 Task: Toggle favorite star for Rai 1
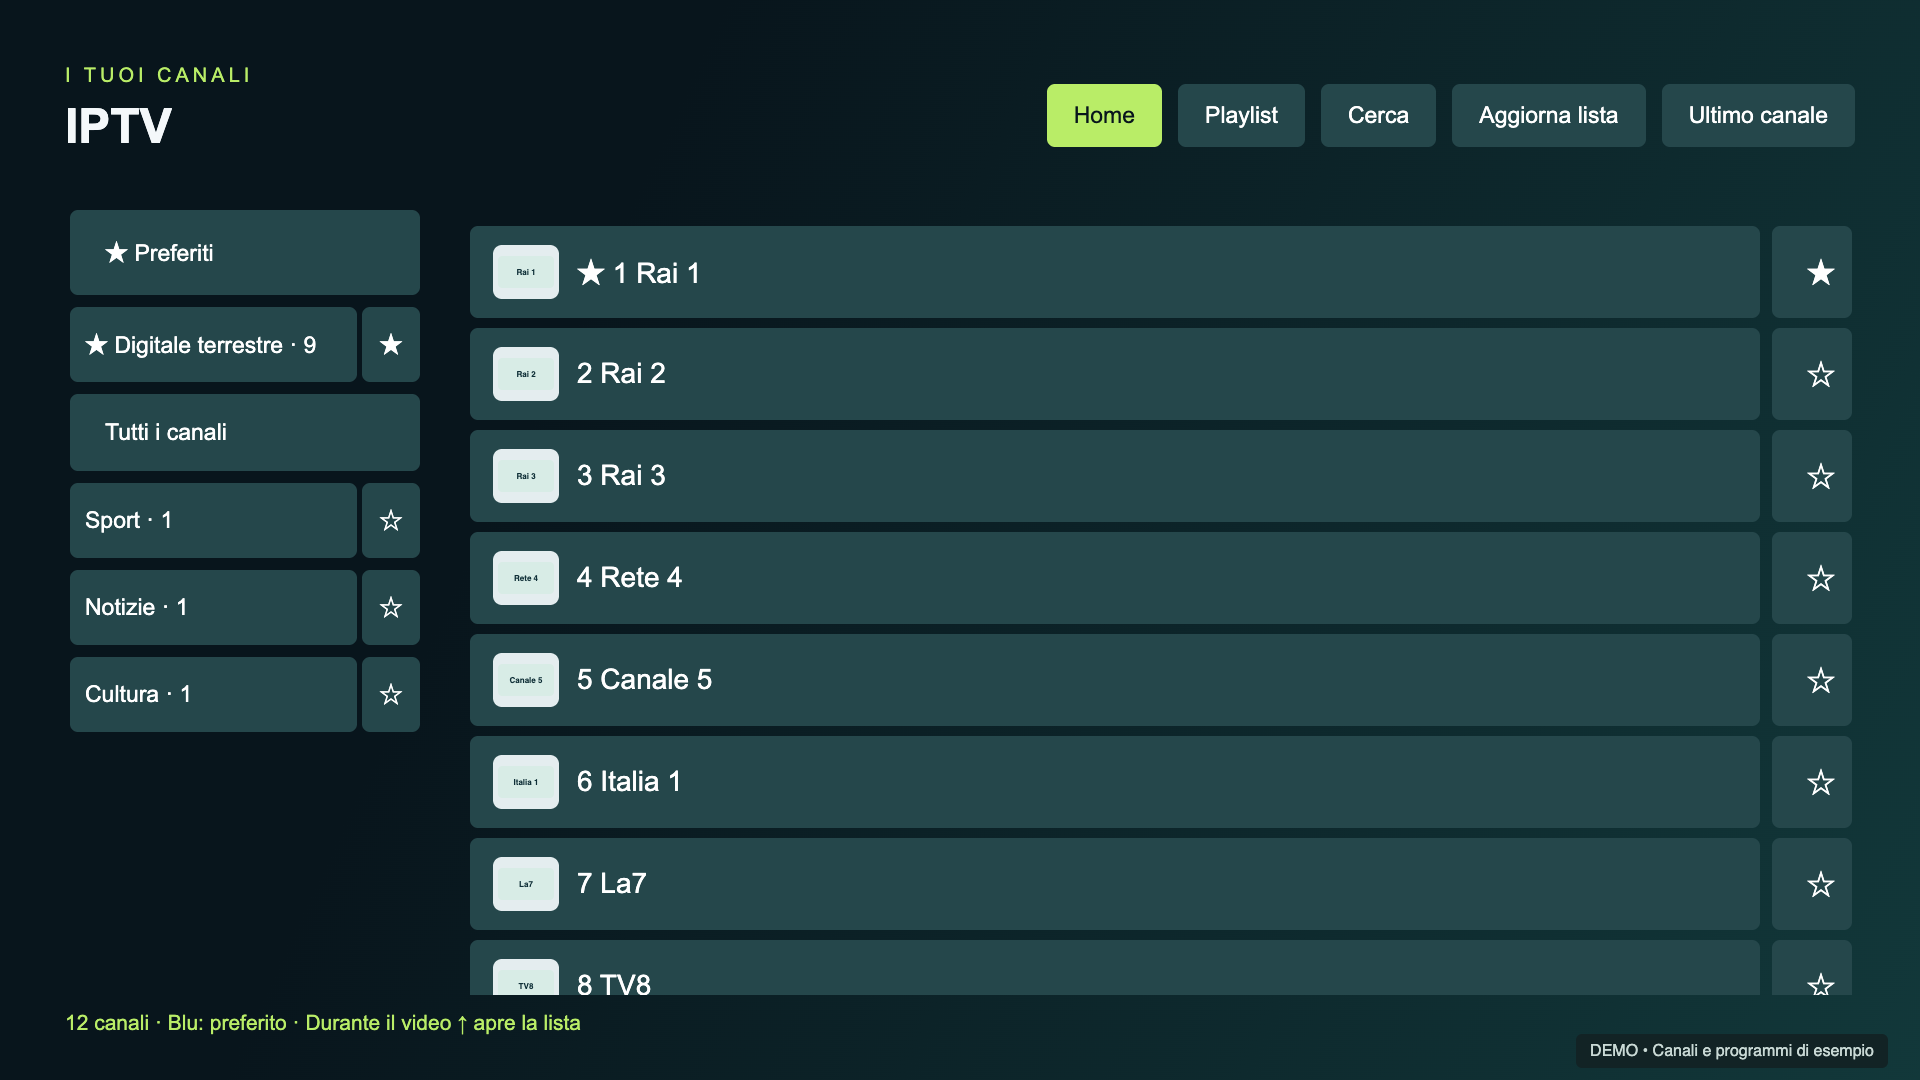[x=1811, y=272]
